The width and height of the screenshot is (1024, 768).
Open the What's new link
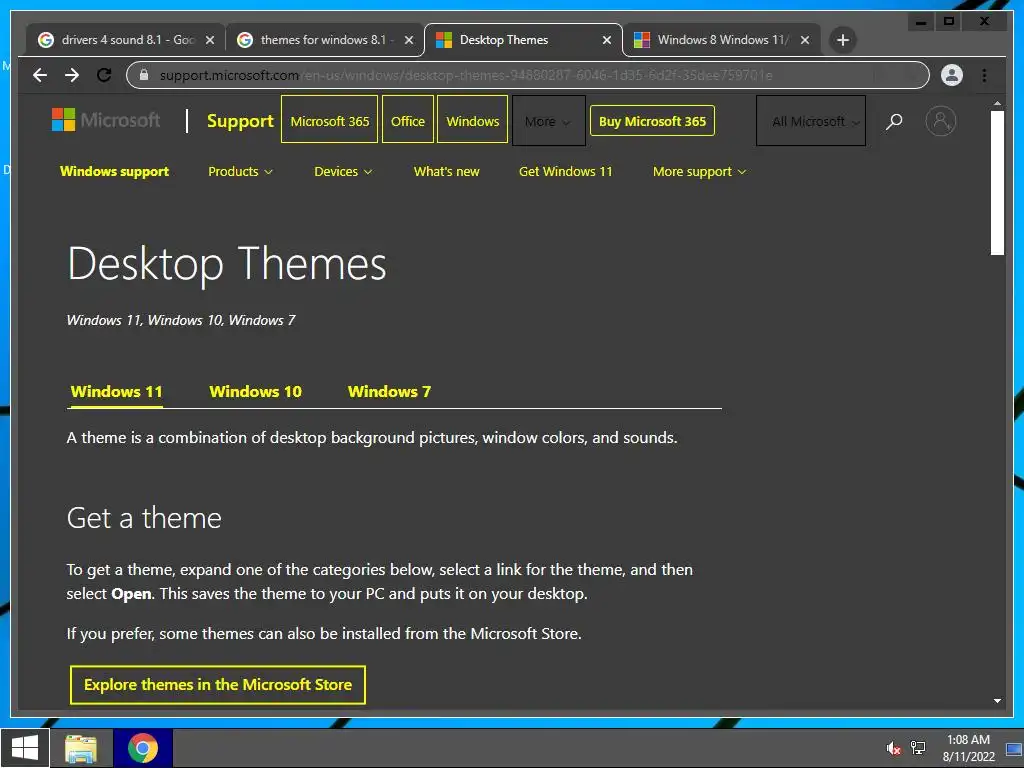447,172
